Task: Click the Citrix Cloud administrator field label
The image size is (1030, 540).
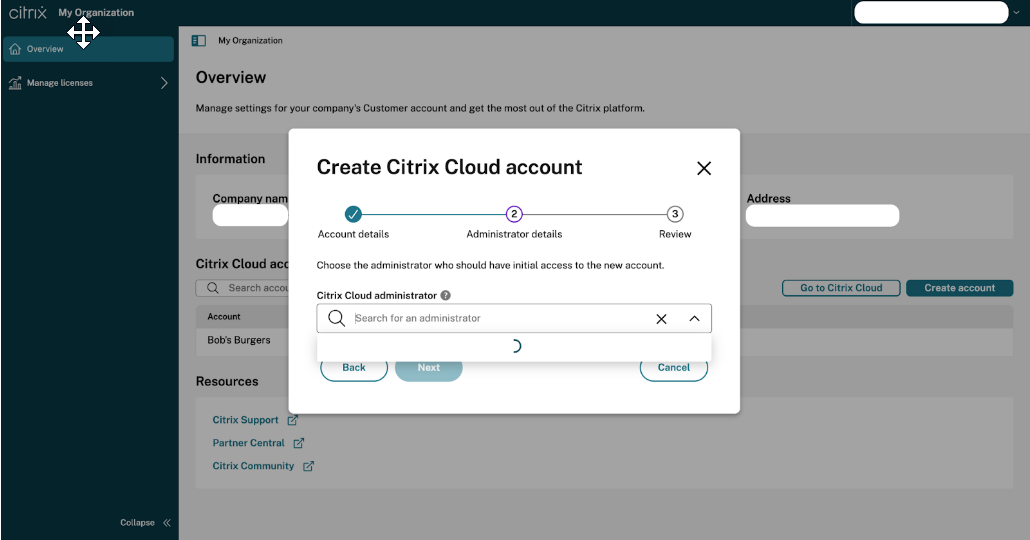Action: (x=376, y=296)
